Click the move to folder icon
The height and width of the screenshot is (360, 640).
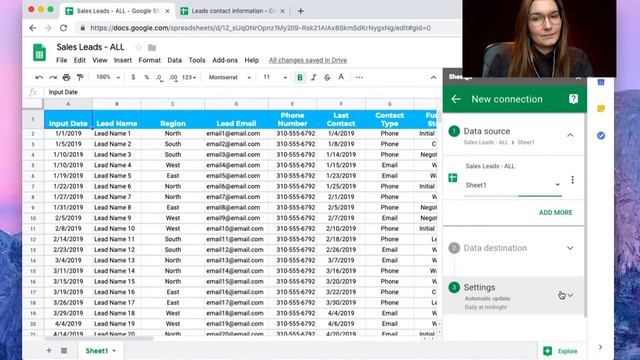pyautogui.click(x=152, y=47)
